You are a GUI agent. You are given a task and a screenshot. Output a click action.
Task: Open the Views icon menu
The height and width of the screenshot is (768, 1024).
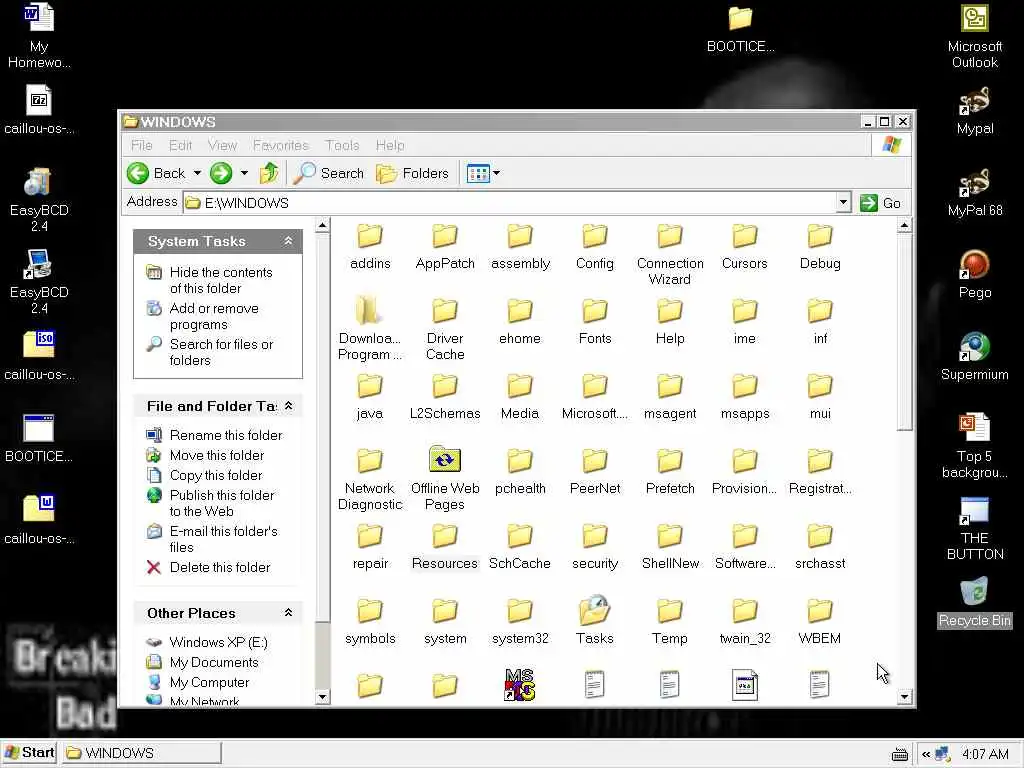tap(478, 173)
